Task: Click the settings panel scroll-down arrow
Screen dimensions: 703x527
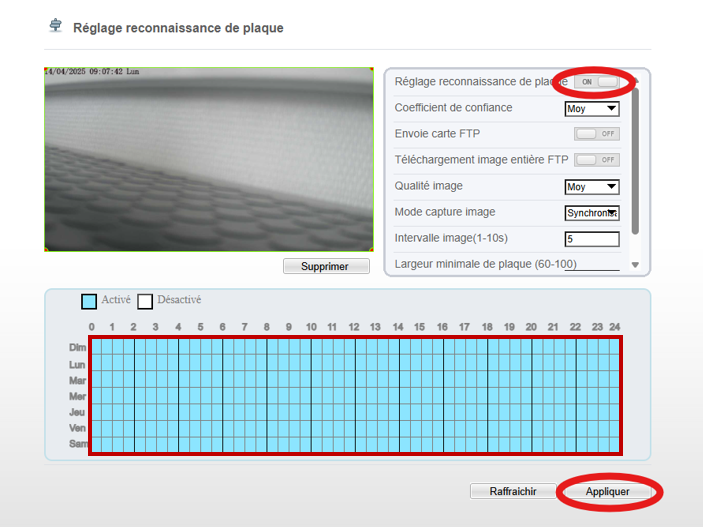Action: [x=635, y=265]
